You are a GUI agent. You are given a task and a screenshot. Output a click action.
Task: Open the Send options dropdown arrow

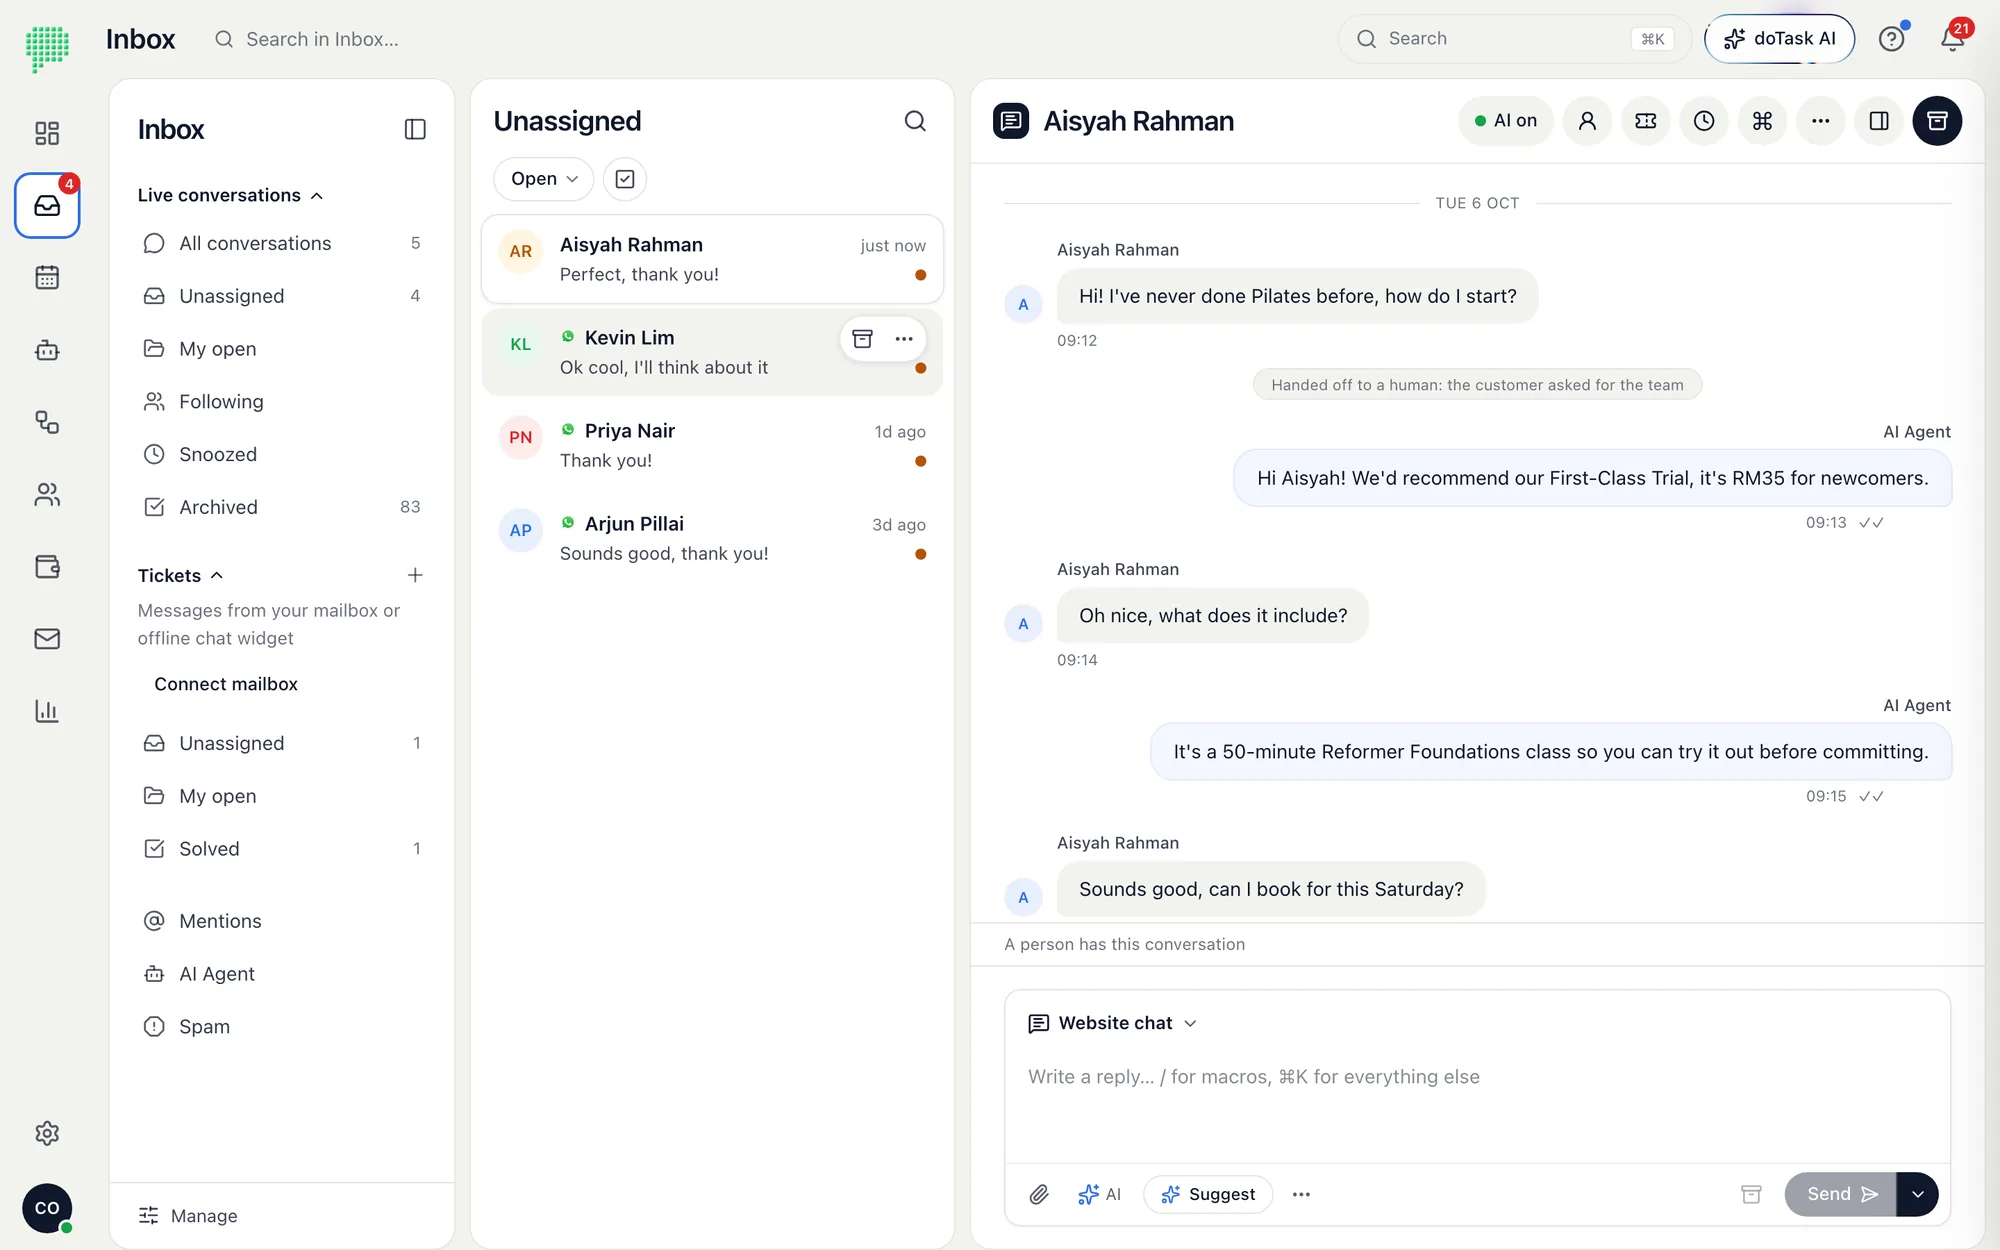[1917, 1194]
